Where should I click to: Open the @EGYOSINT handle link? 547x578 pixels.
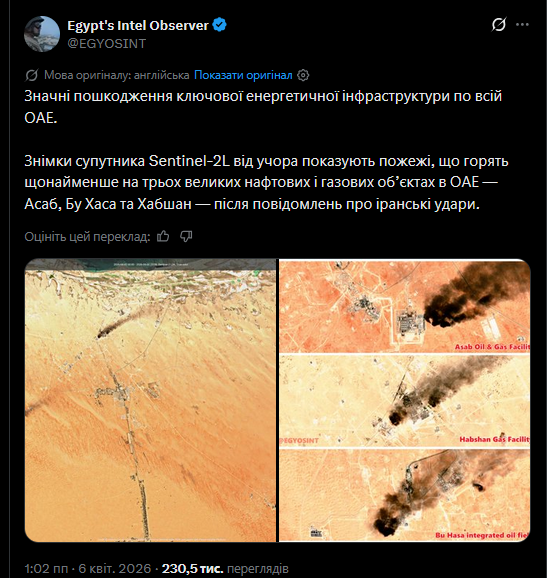(x=107, y=43)
